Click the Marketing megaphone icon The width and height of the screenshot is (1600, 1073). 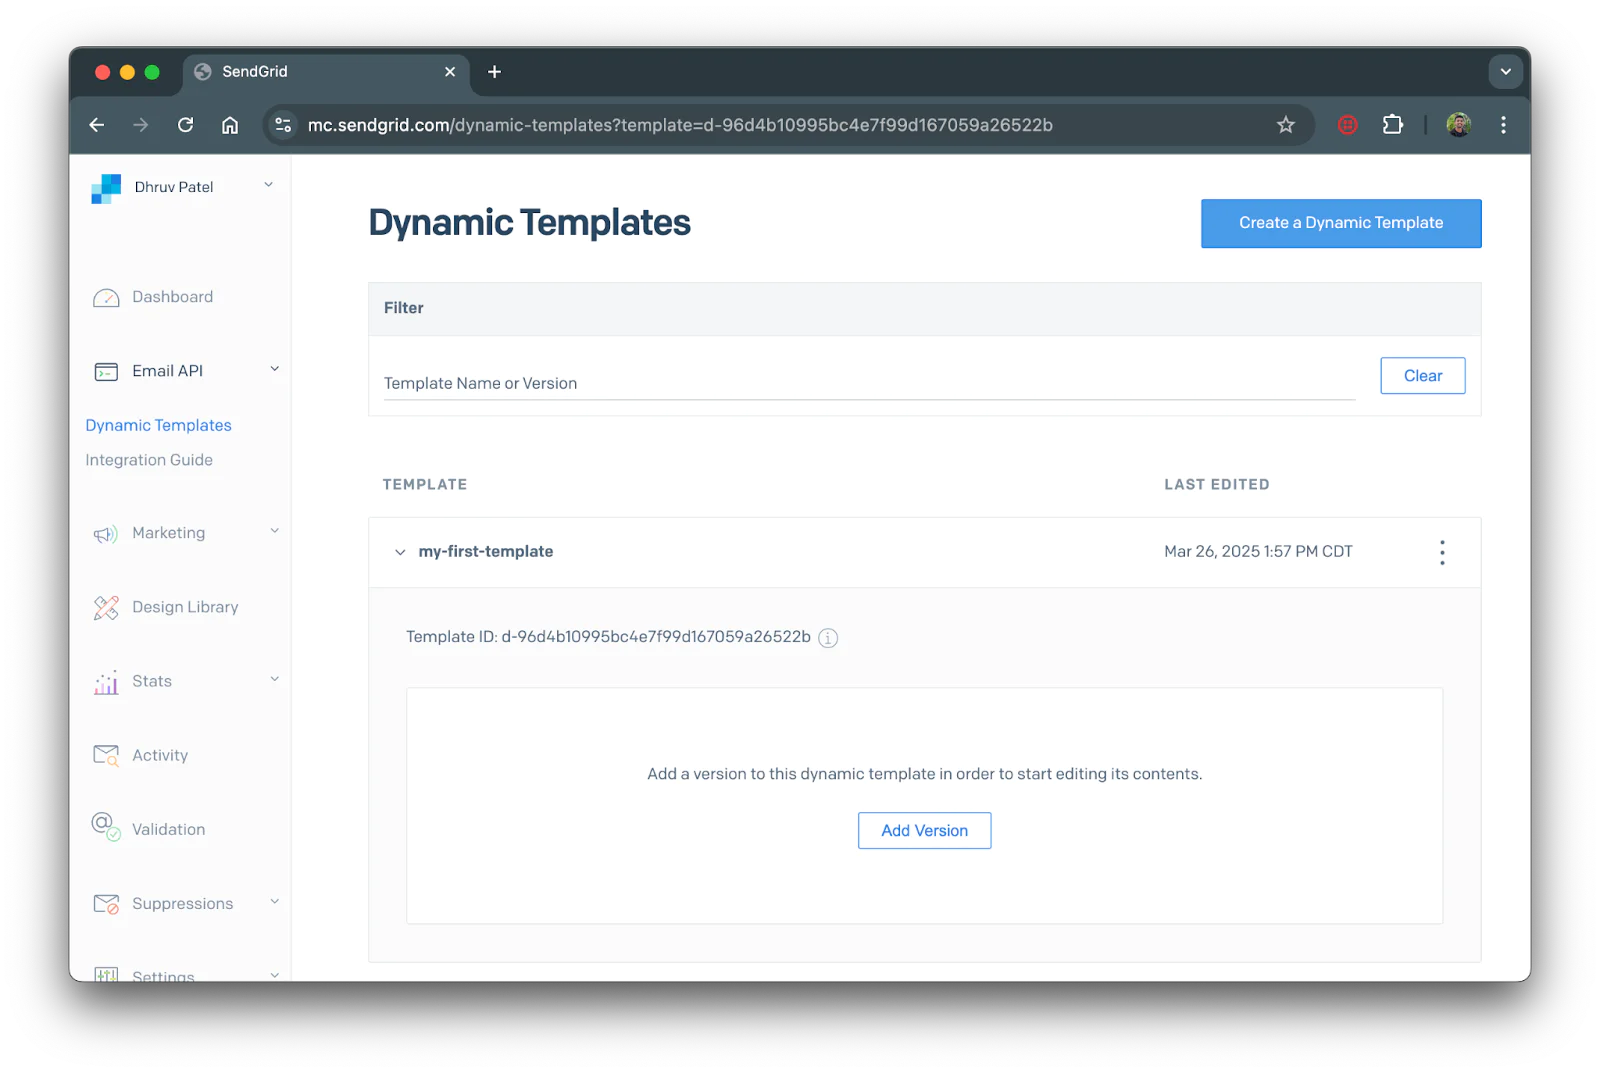click(106, 534)
